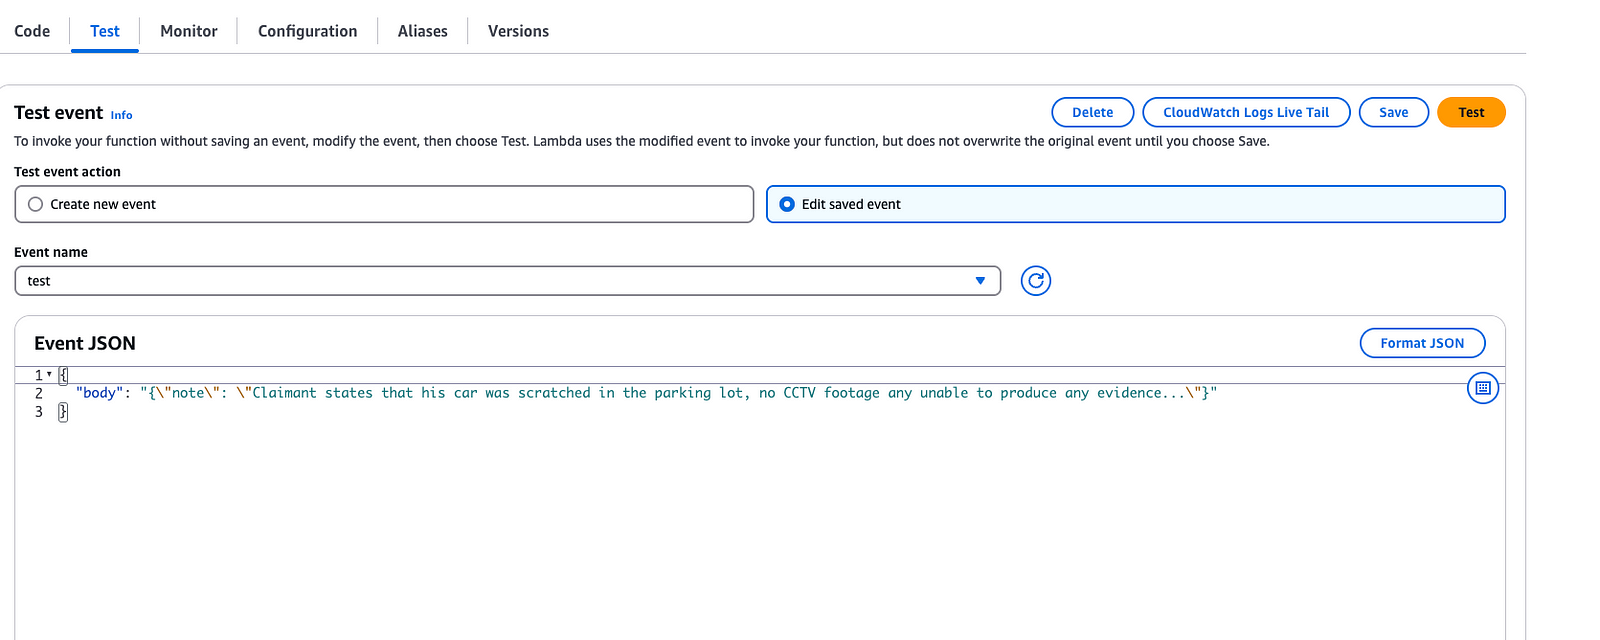Click line number 2 in editor gutter
This screenshot has height=640, width=1600.
coord(39,393)
